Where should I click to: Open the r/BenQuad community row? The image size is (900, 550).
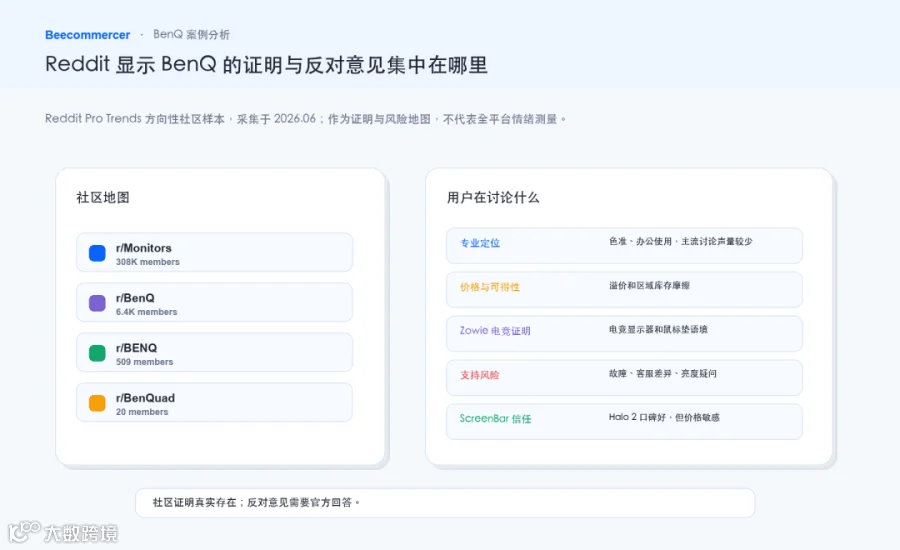pos(214,402)
